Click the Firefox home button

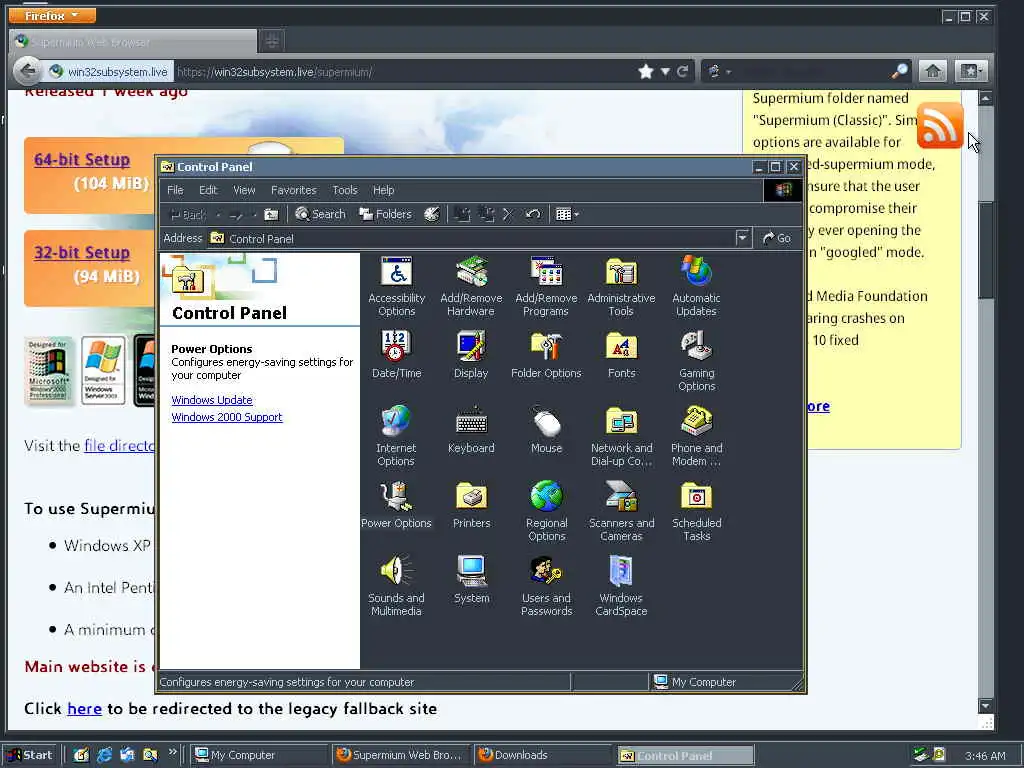coord(933,71)
